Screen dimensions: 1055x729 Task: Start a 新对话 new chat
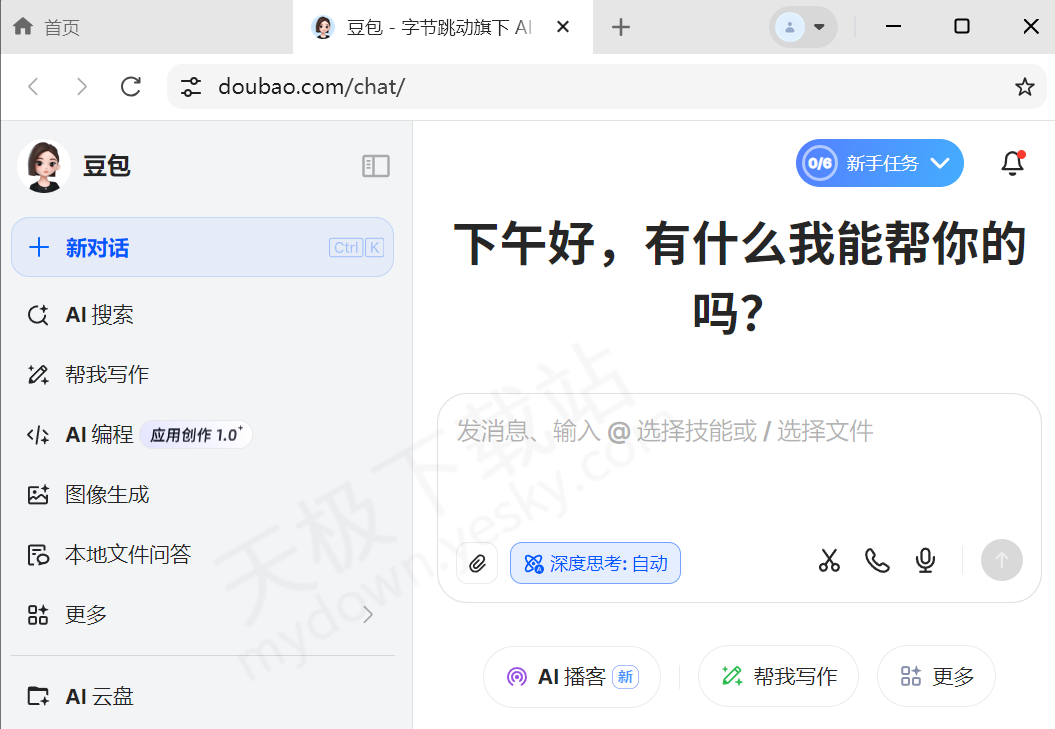click(x=203, y=247)
